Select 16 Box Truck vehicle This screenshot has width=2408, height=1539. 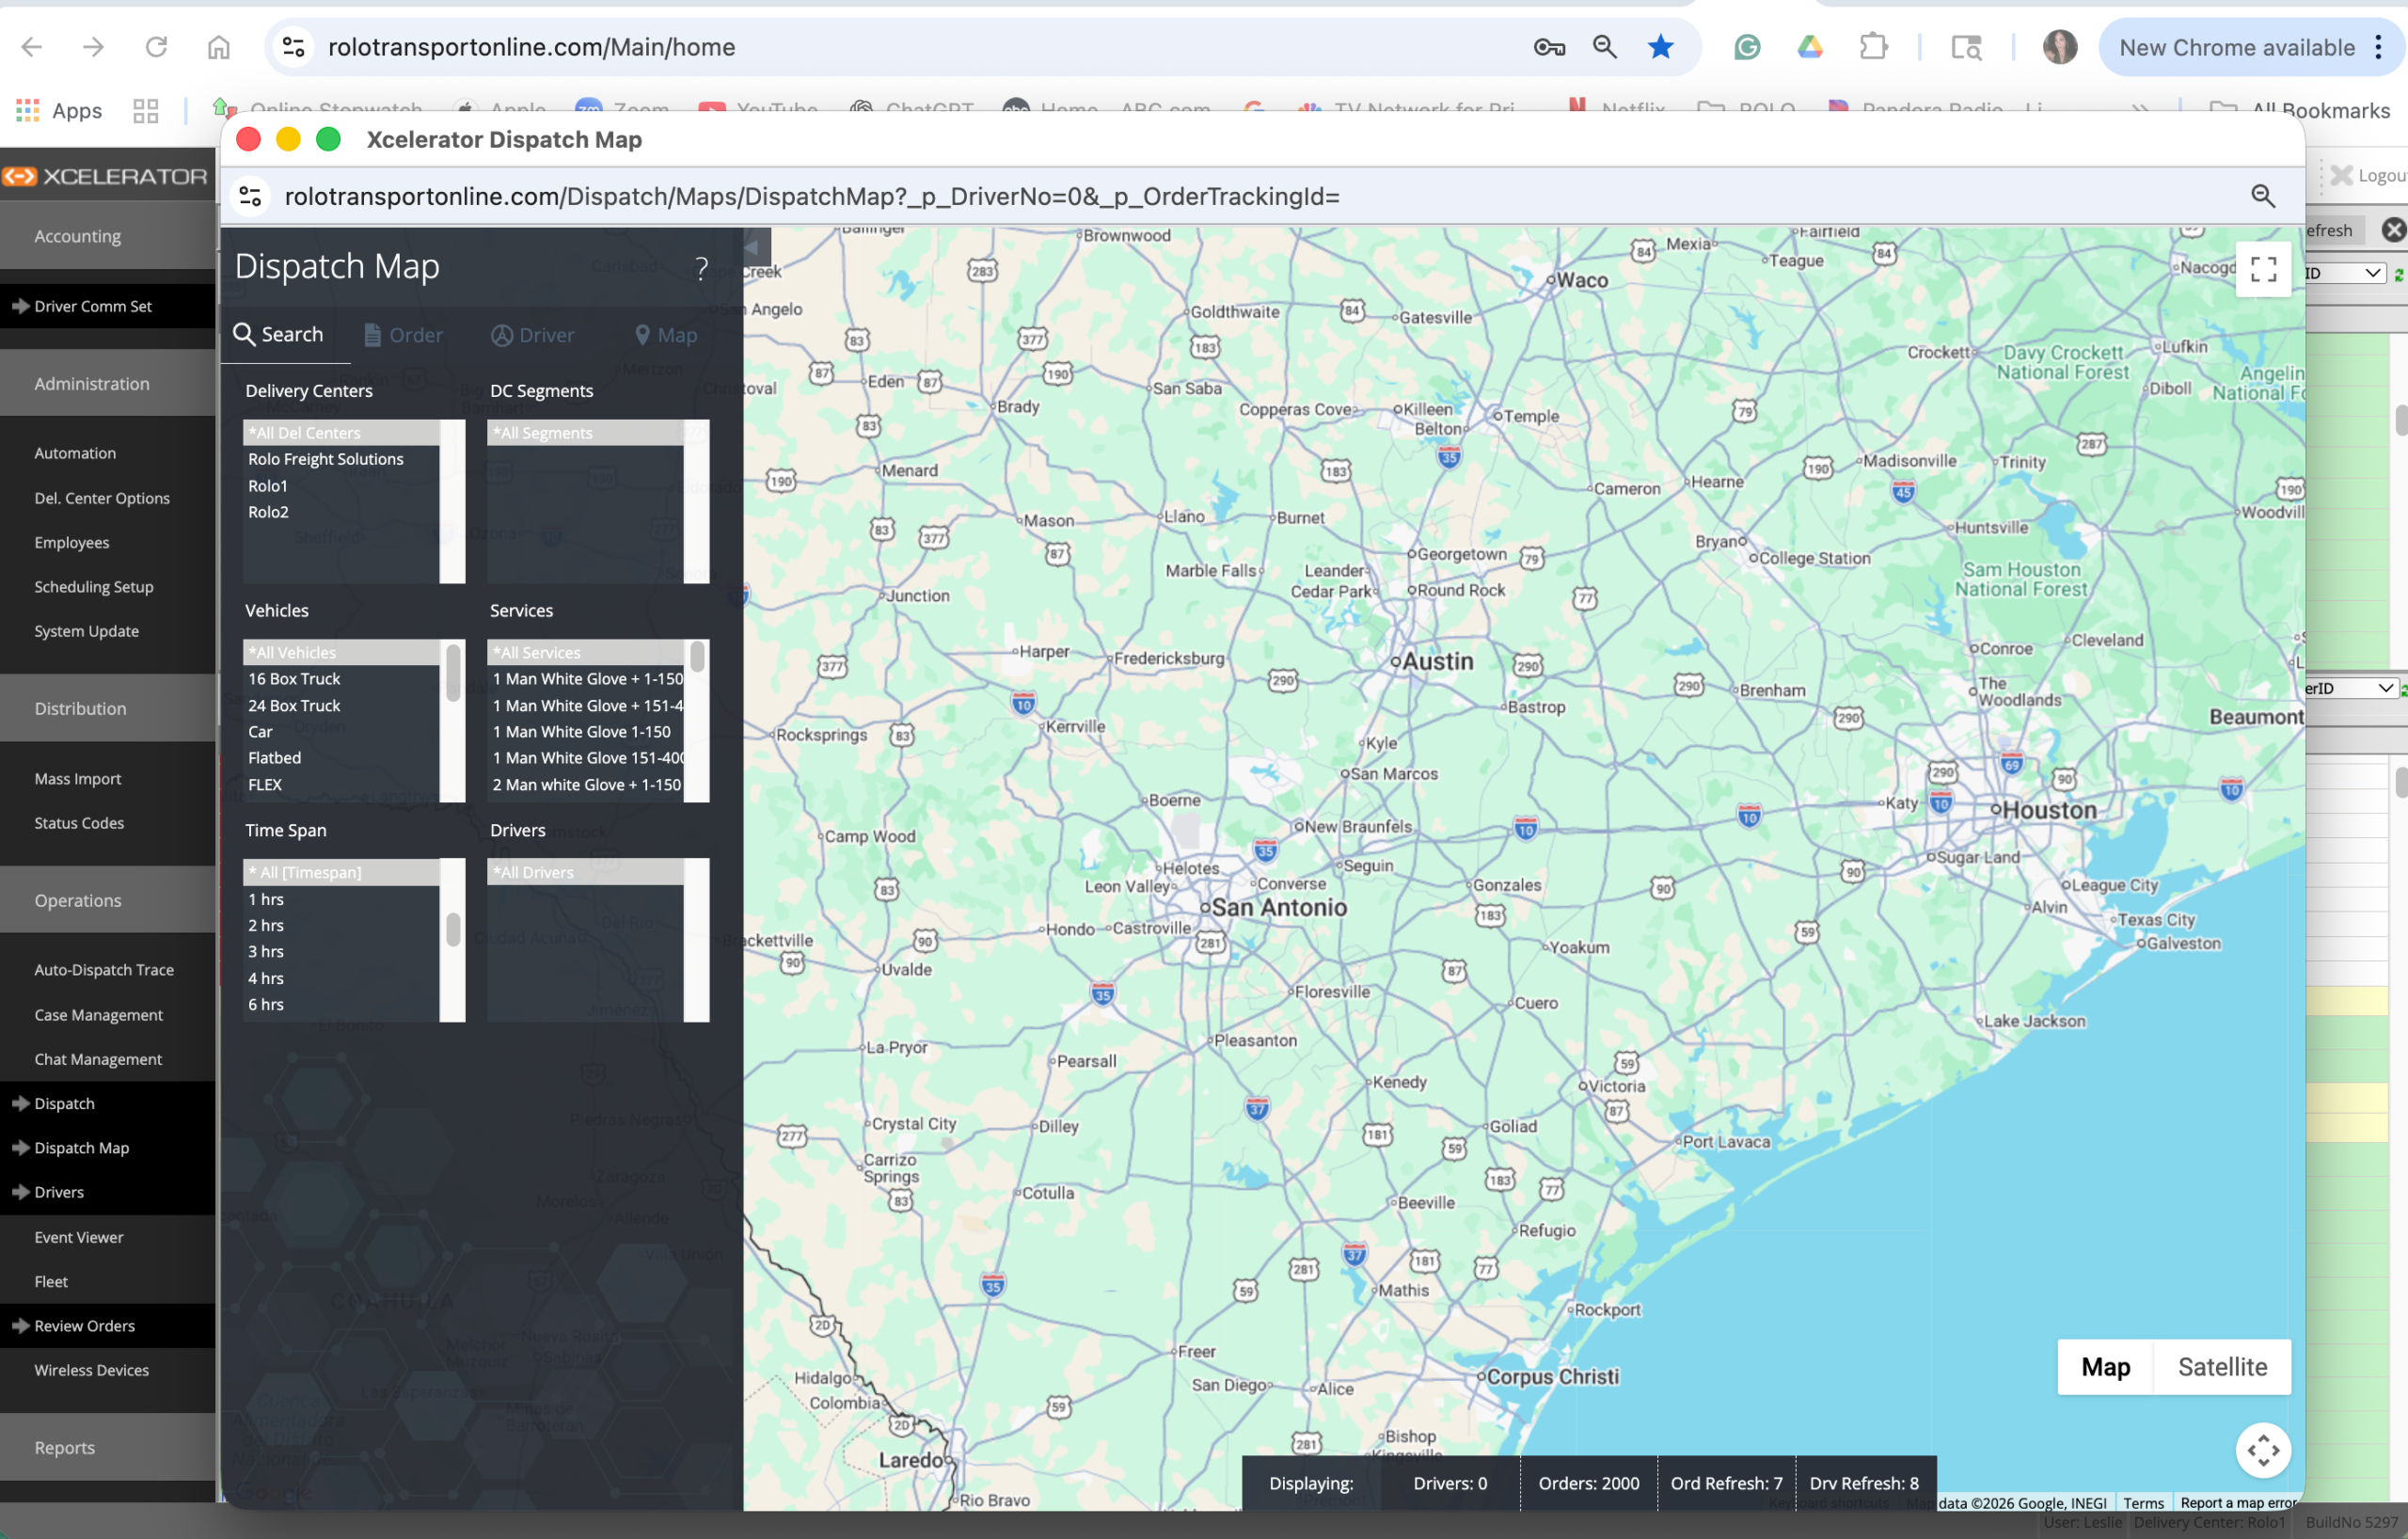(341, 679)
